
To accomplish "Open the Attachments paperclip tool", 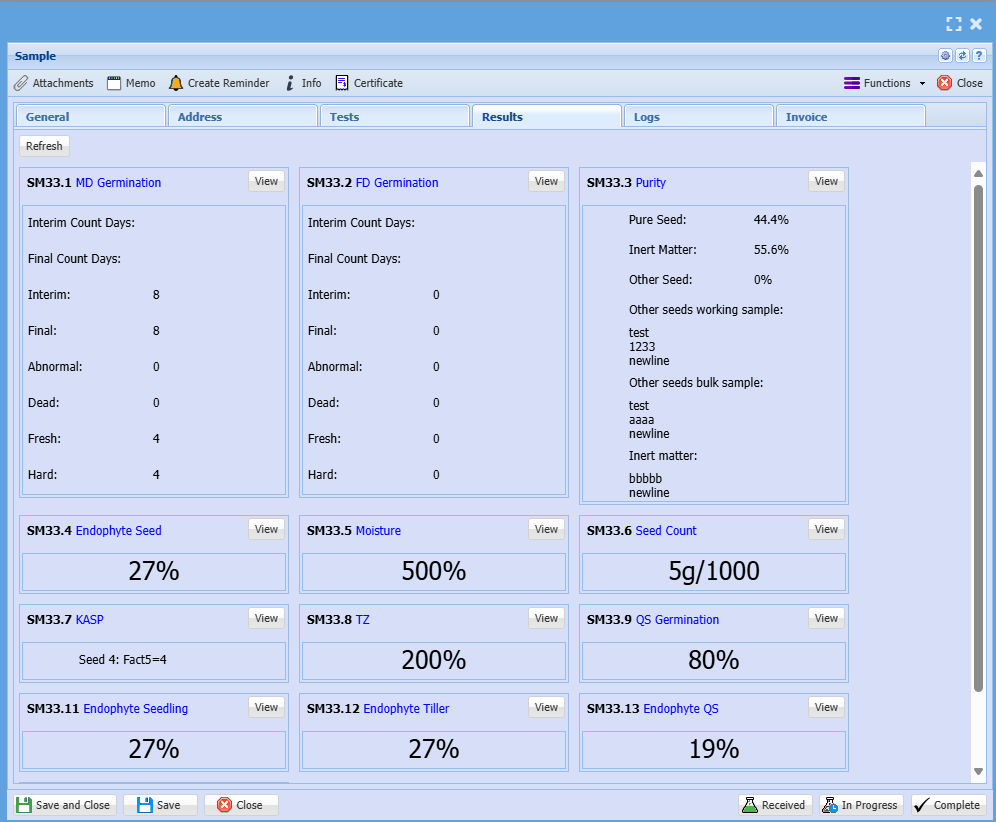I will 54,83.
